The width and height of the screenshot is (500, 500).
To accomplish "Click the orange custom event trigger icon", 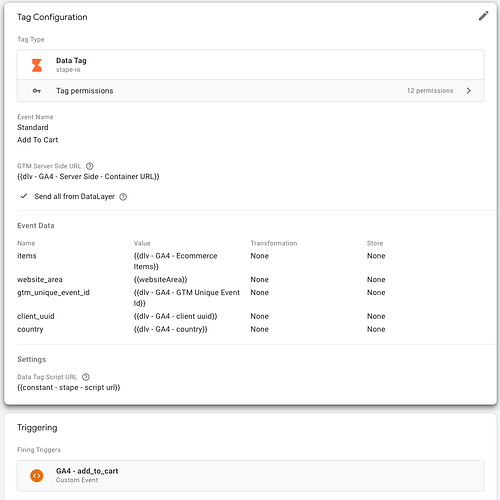I will pyautogui.click(x=37, y=475).
